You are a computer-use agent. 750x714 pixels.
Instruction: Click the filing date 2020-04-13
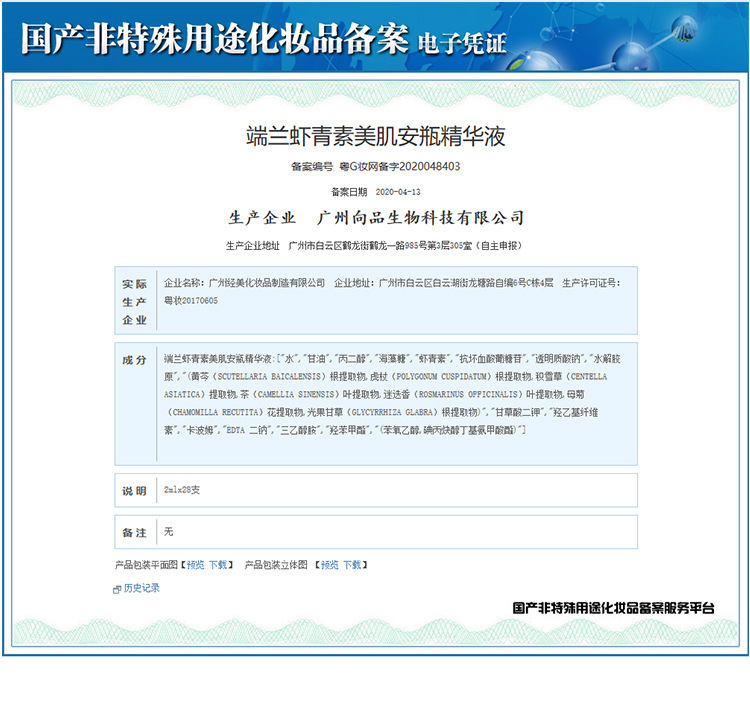[398, 192]
